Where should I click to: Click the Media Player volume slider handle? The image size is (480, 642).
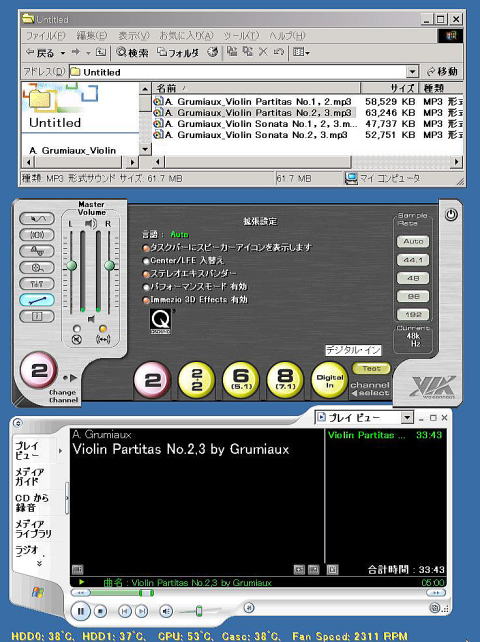(x=199, y=611)
